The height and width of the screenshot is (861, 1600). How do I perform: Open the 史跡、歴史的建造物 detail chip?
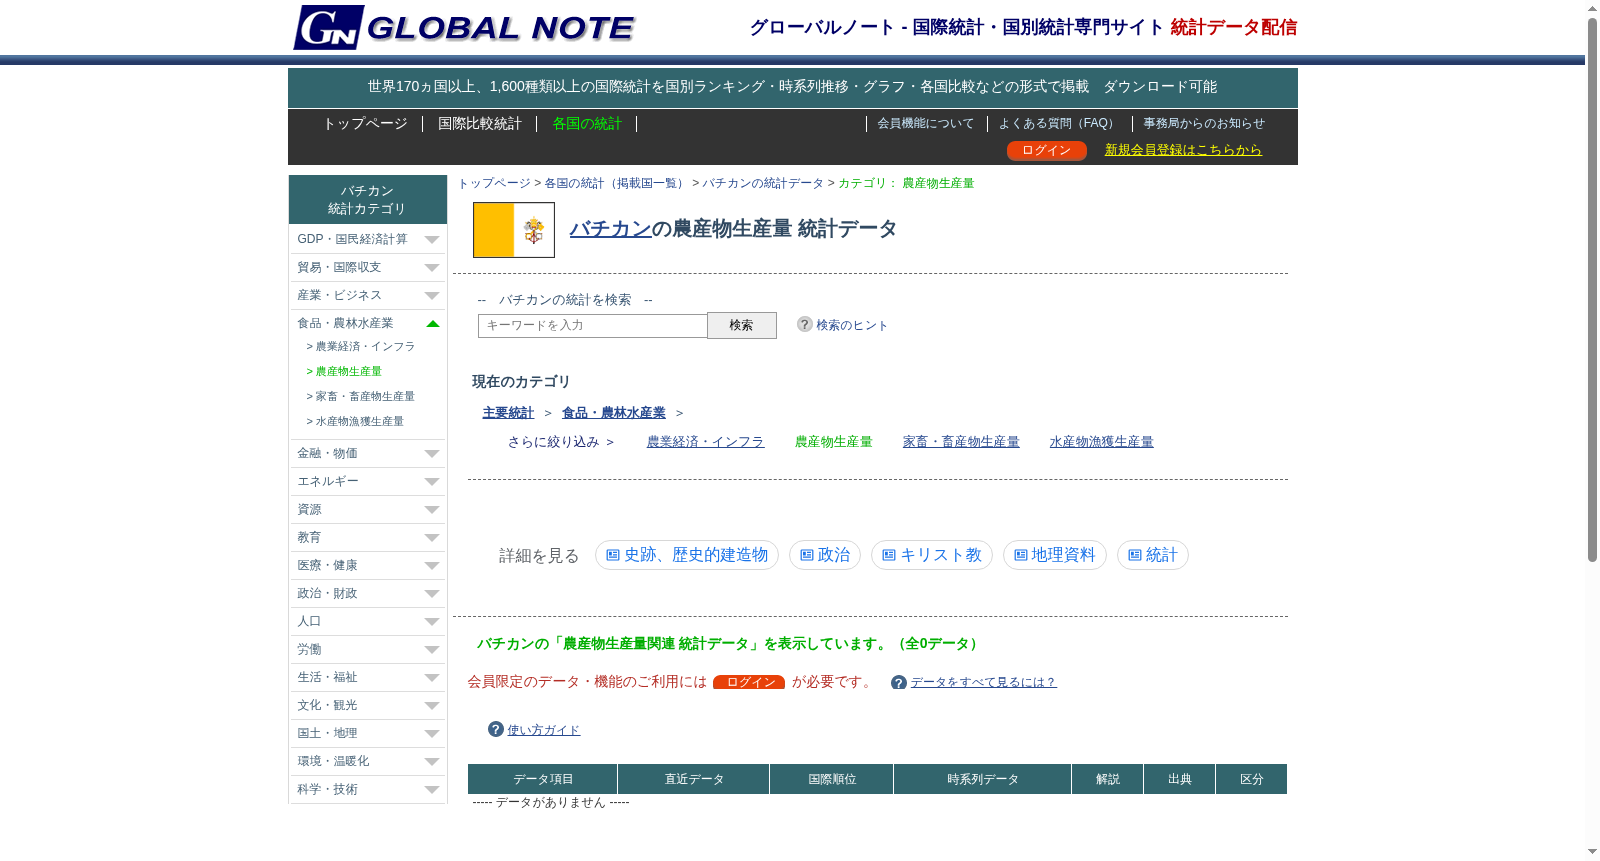point(687,555)
